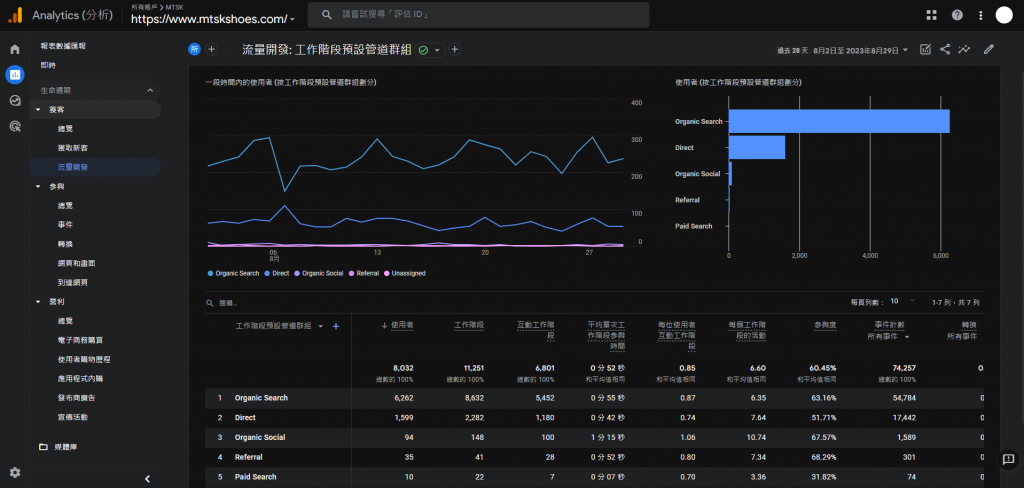Click the 所 all-users comparison badge
The height and width of the screenshot is (488, 1024).
click(x=194, y=49)
